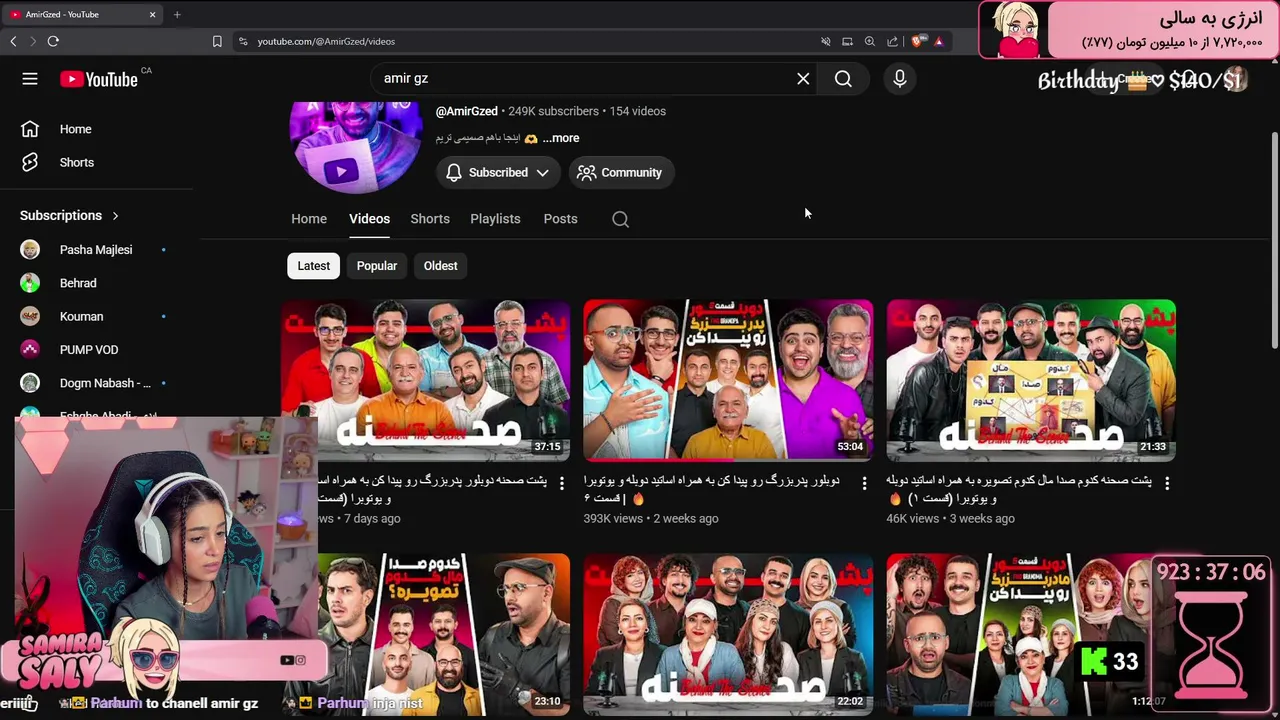
Task: Open the 53:04 video thumbnail
Action: [728, 381]
